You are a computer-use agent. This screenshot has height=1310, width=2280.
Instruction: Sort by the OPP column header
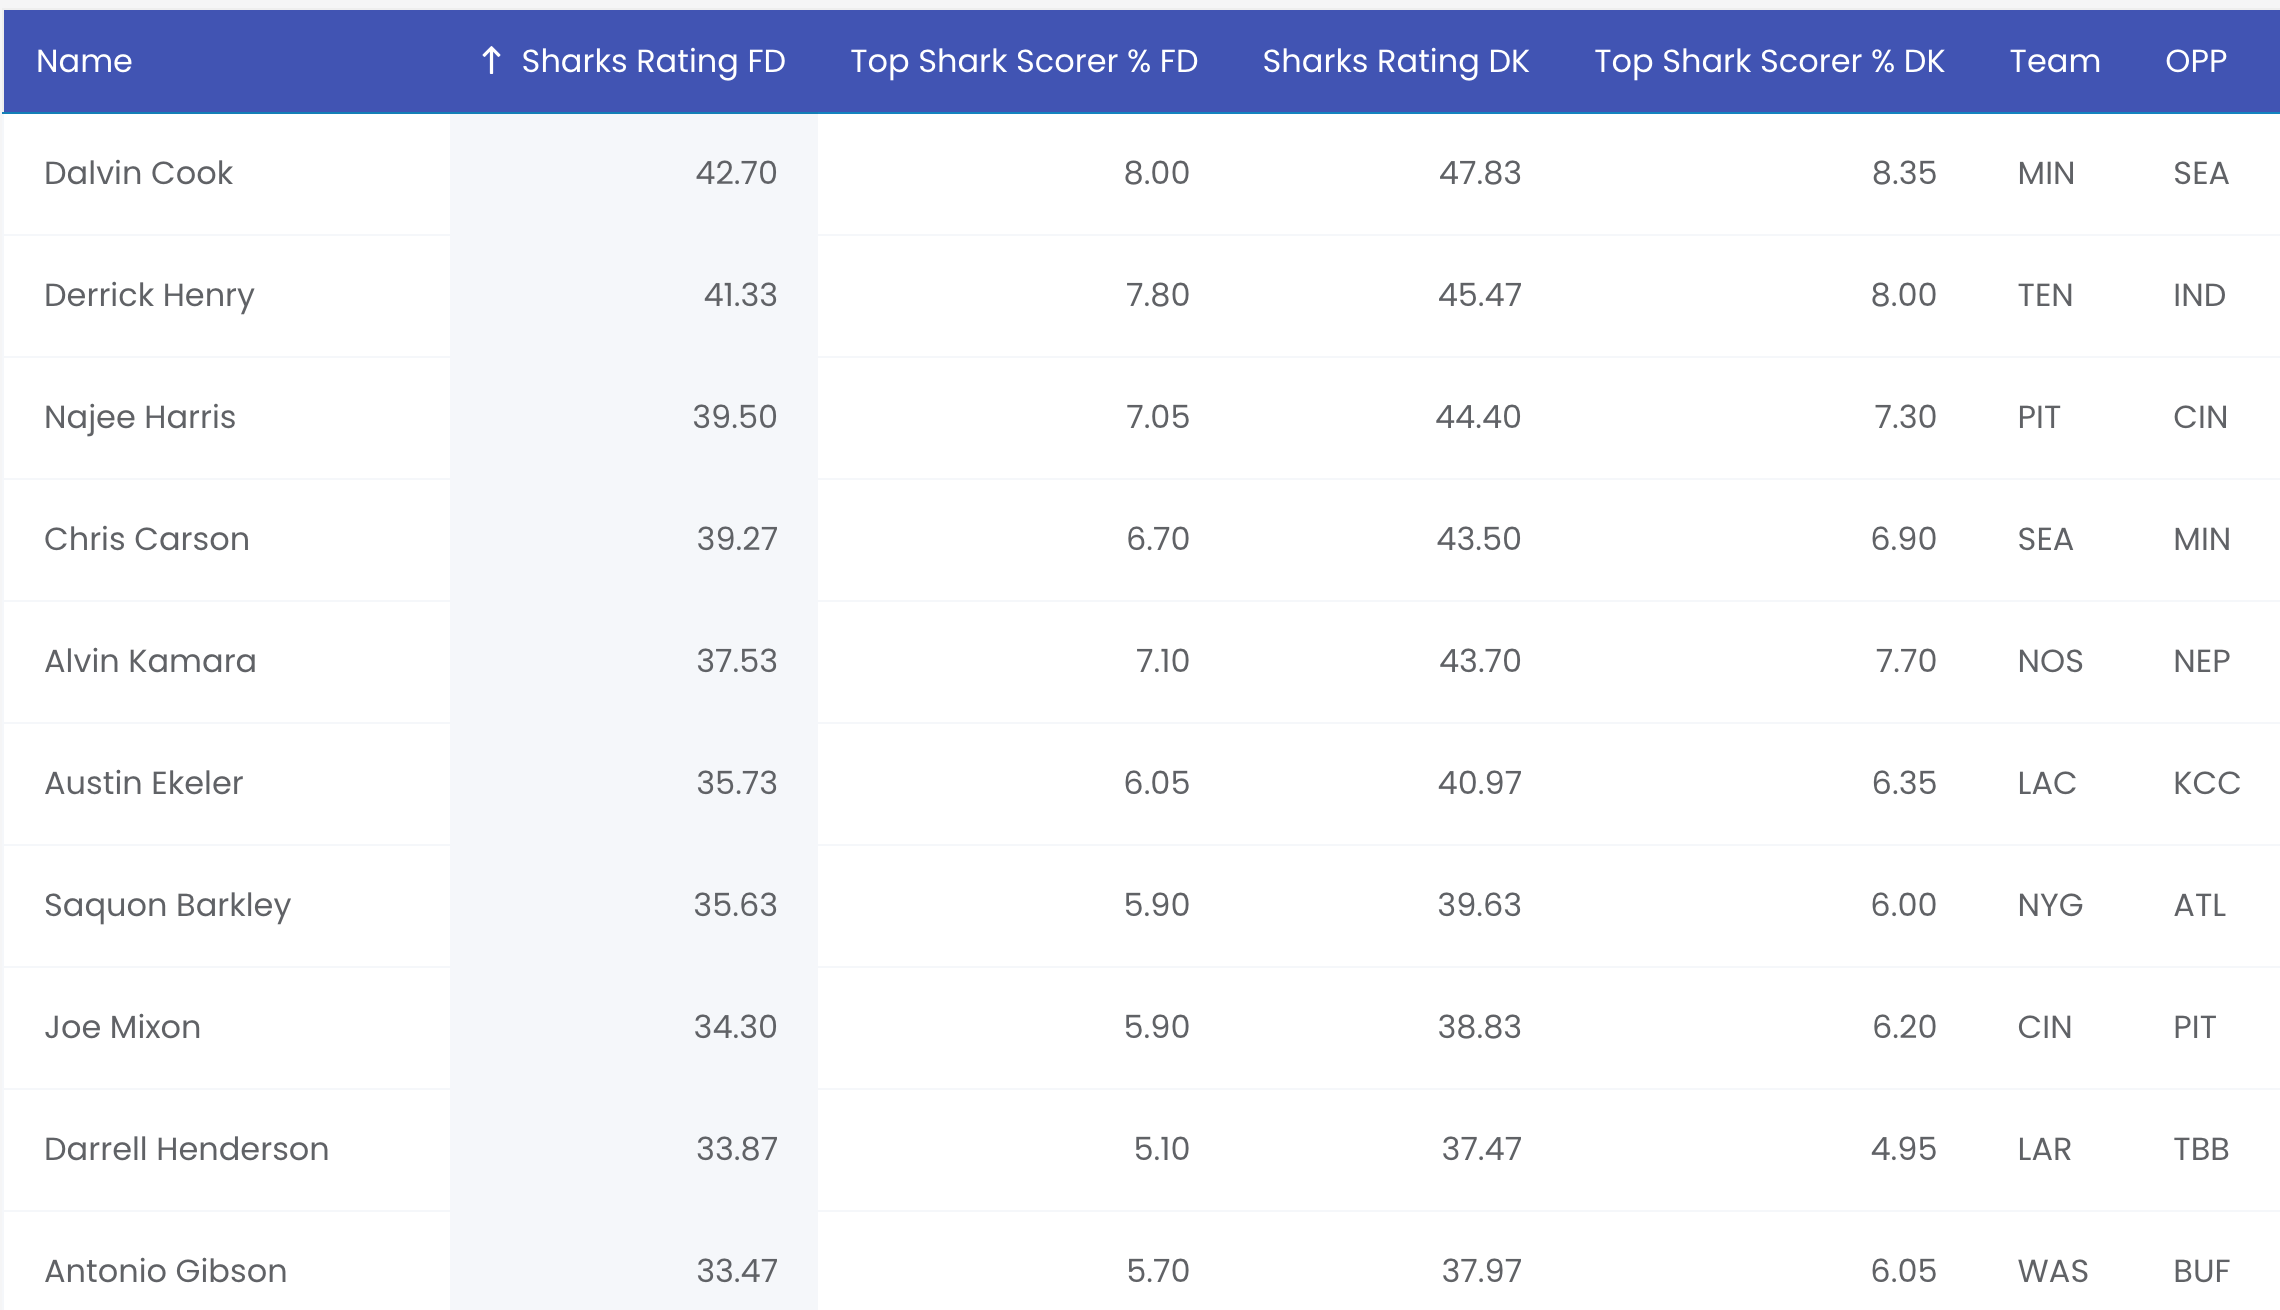point(2196,61)
